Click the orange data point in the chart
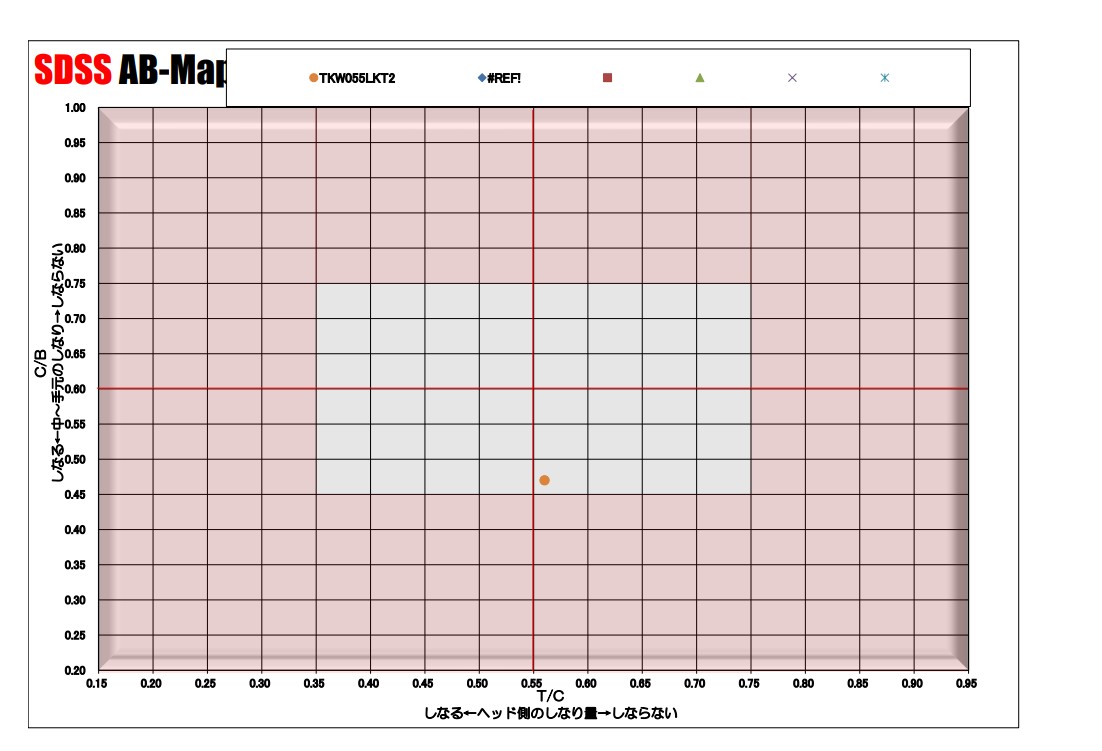The width and height of the screenshot is (1102, 751). click(x=544, y=480)
